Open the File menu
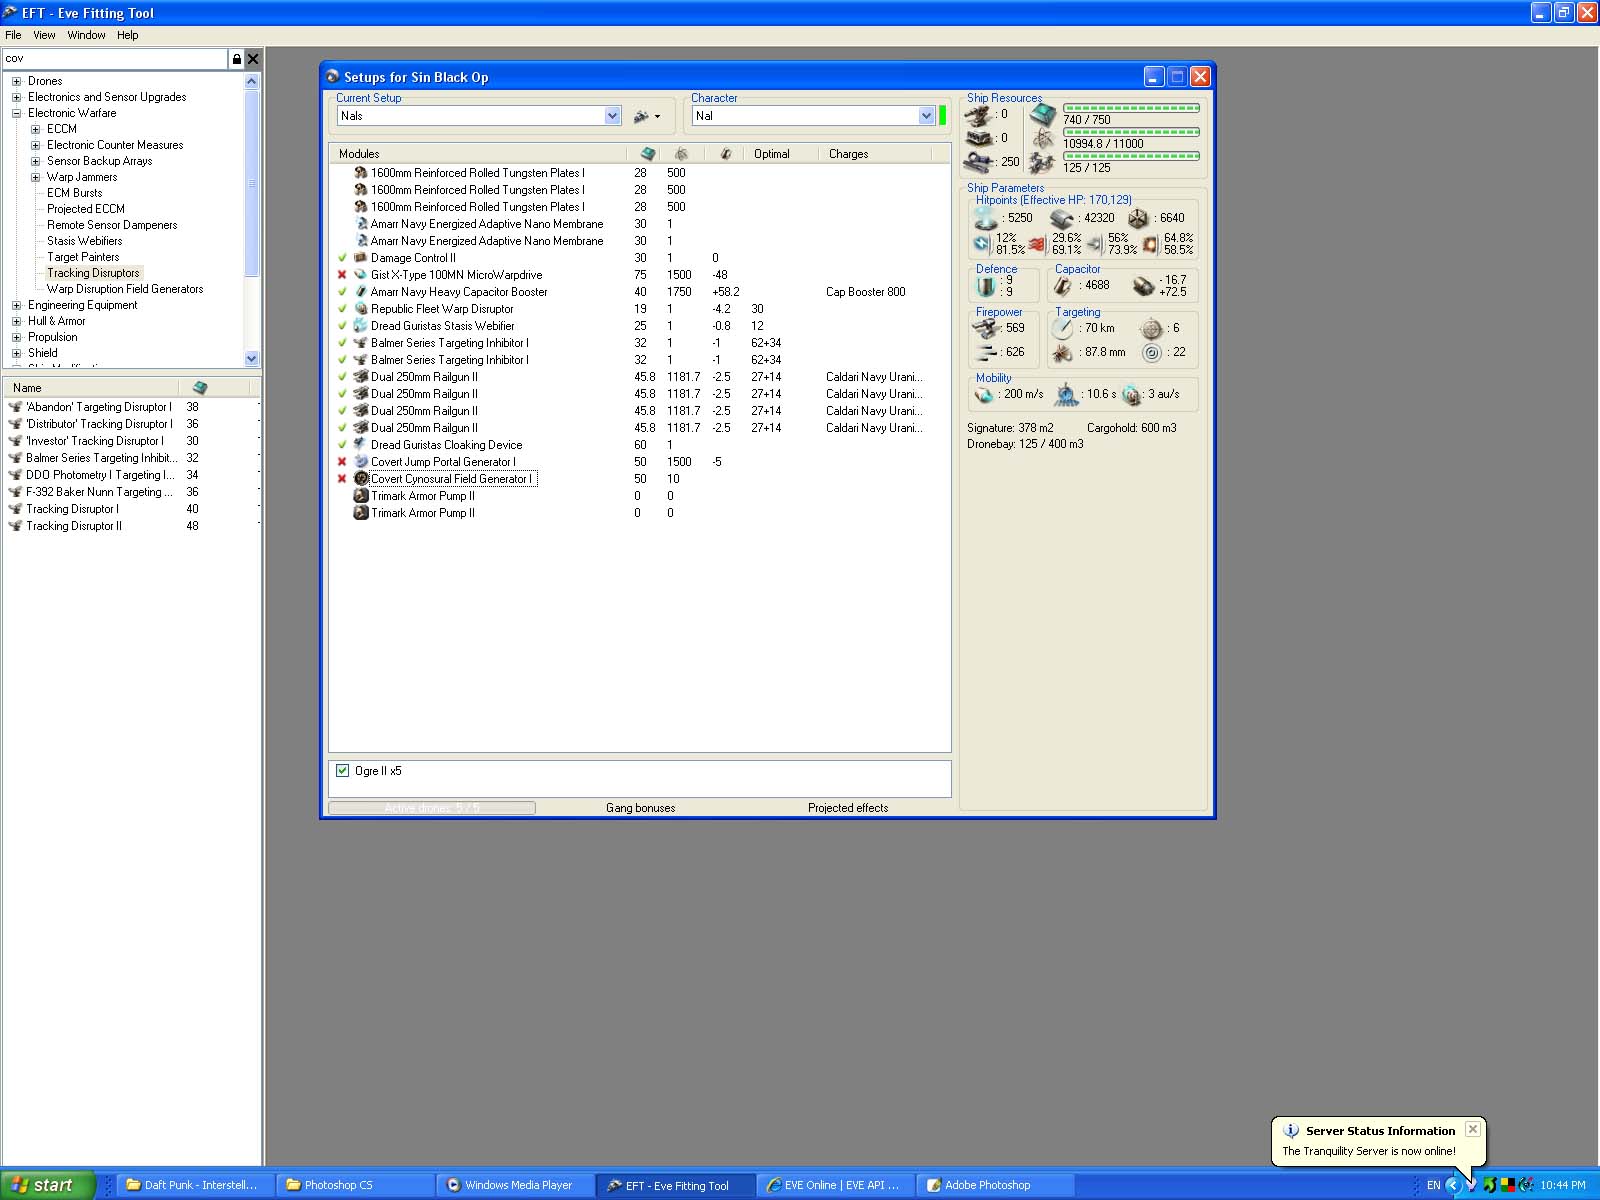 click(x=13, y=35)
